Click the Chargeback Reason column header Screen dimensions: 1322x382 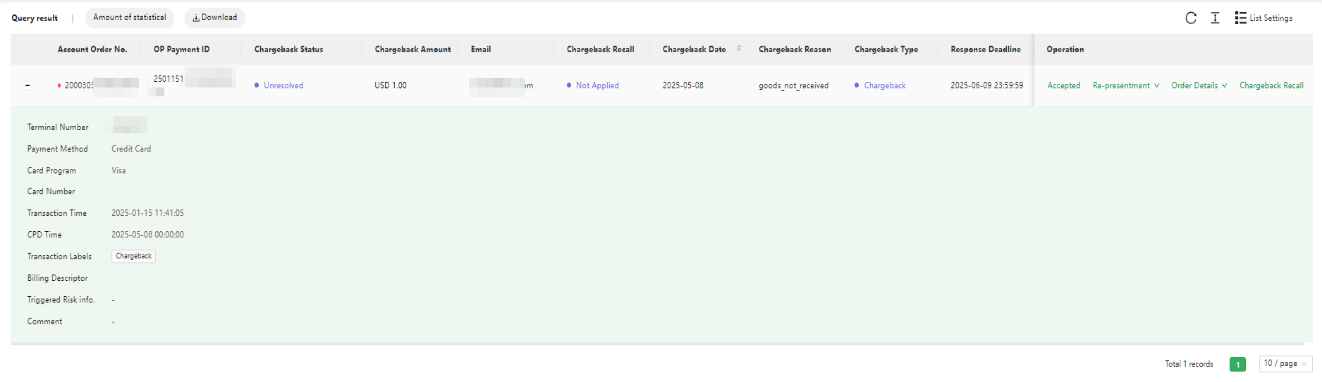pyautogui.click(x=795, y=49)
